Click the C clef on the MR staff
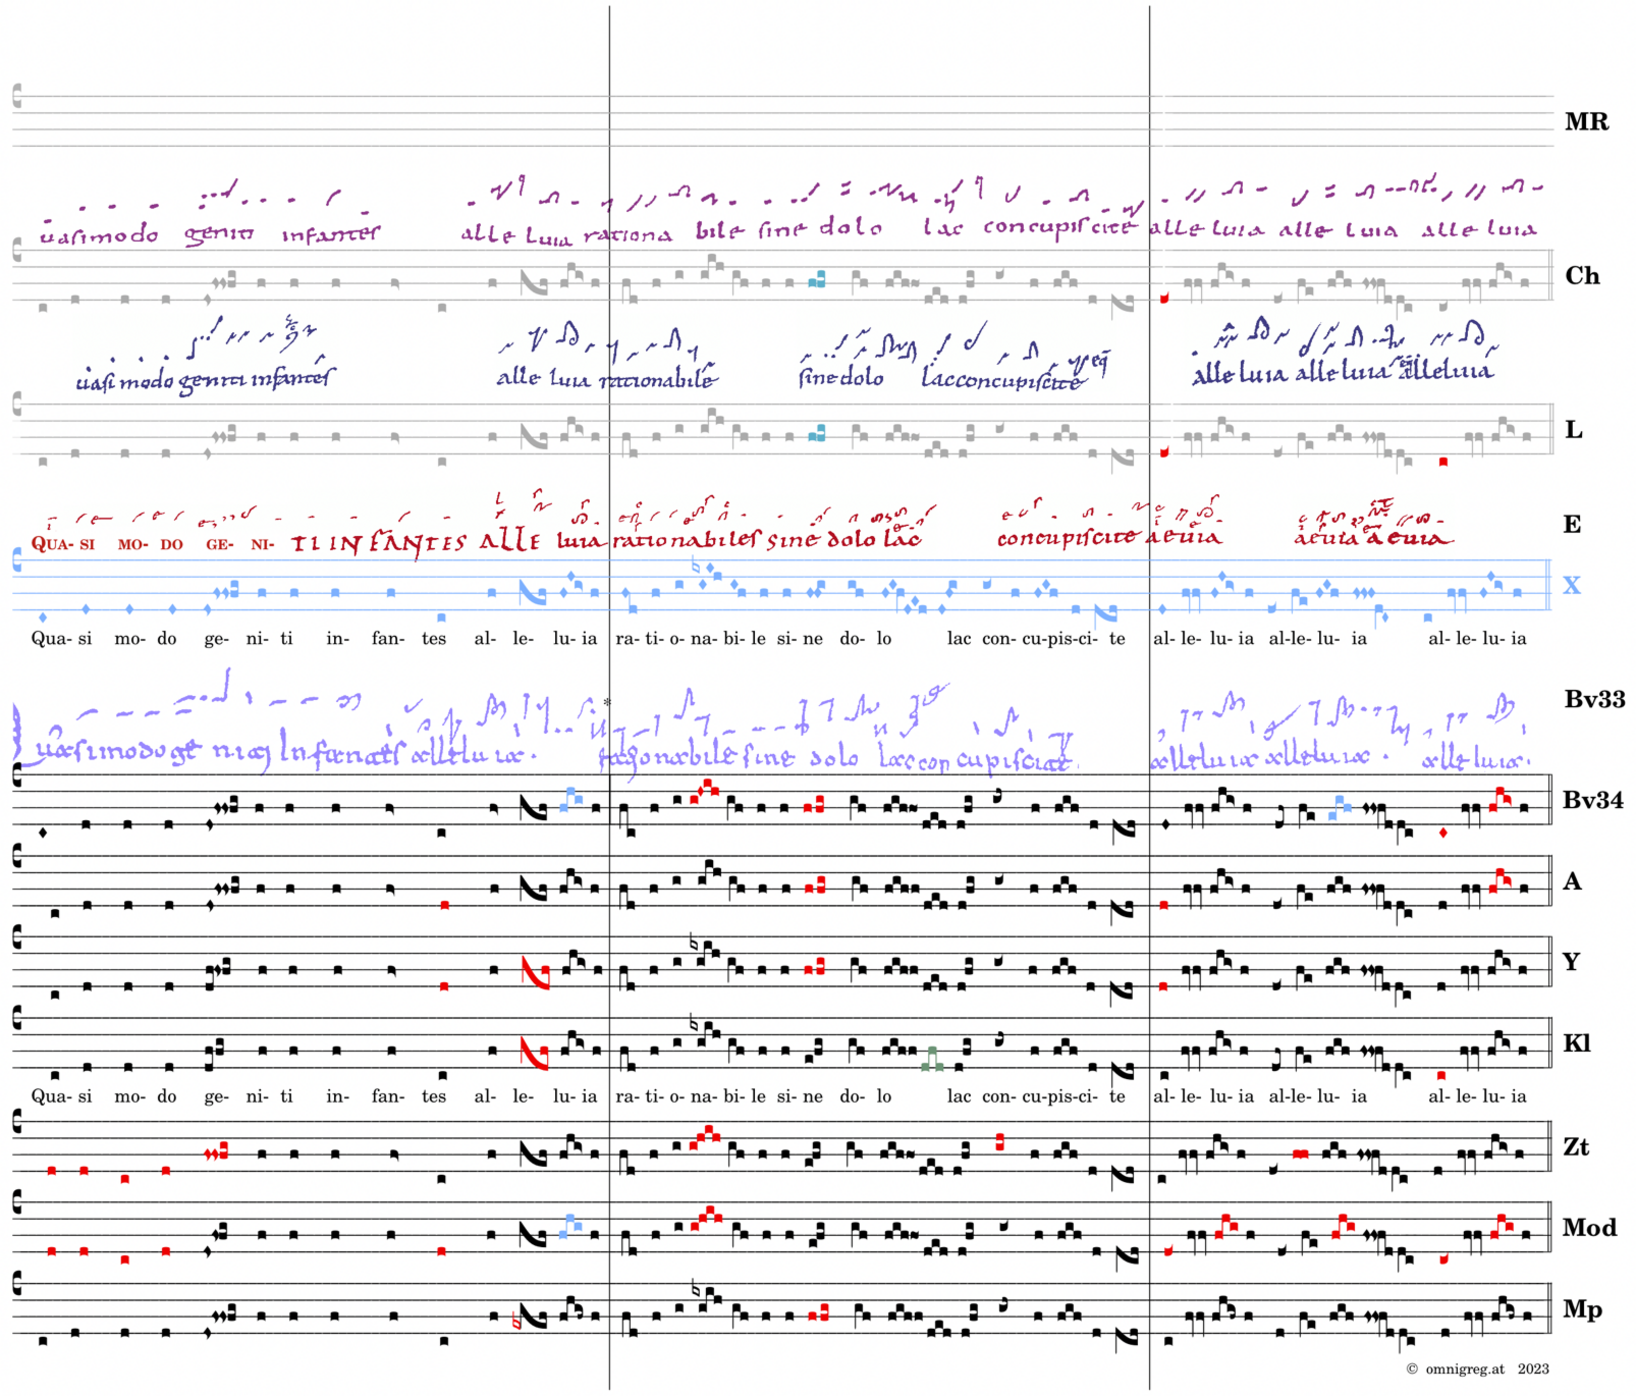The width and height of the screenshot is (1636, 1396). [x=17, y=96]
